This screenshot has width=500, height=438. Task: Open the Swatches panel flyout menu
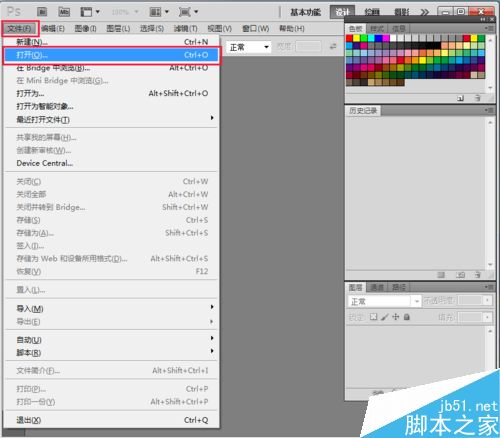point(489,28)
